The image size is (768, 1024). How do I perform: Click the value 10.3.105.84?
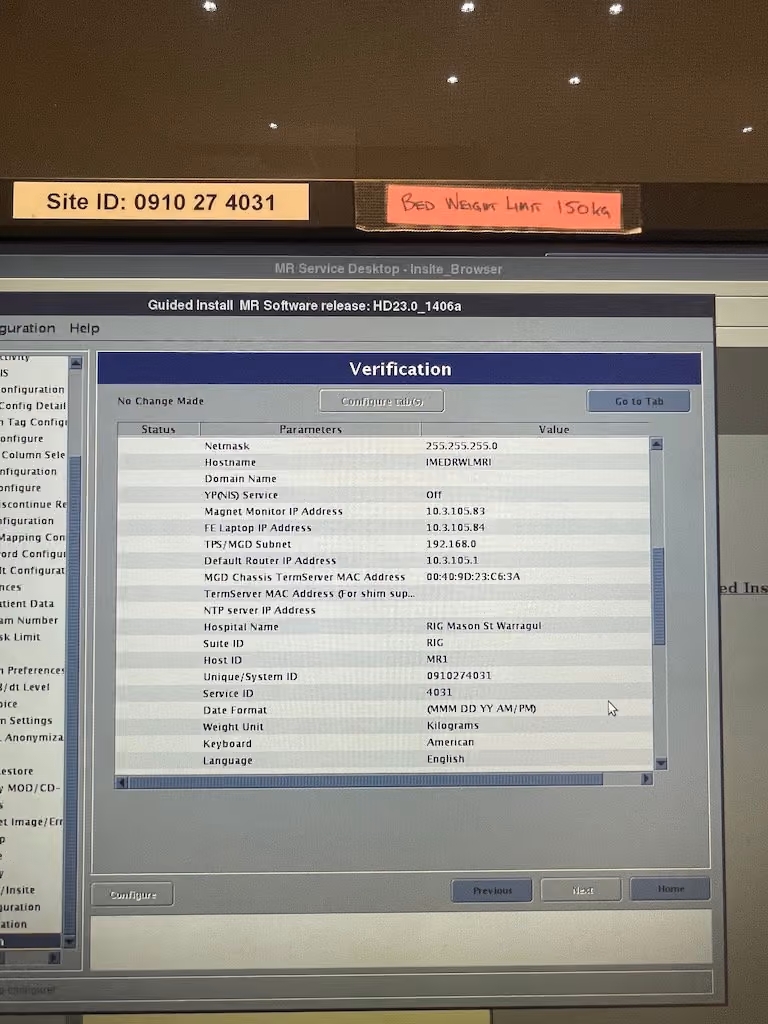point(455,527)
